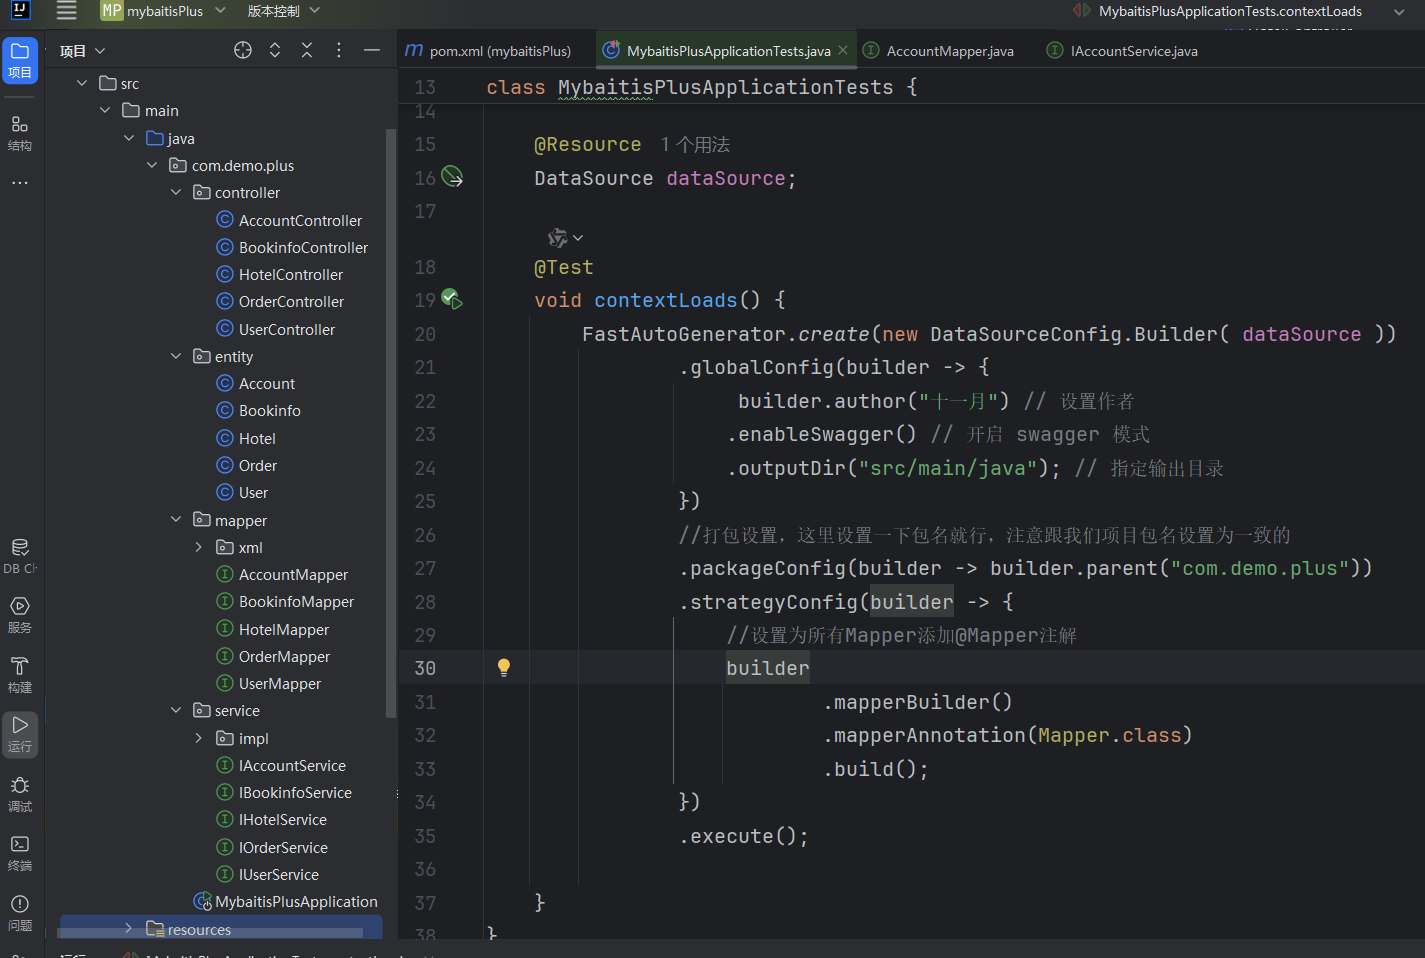Open the mybaitisPlus project dropdown
Viewport: 1425px width, 958px height.
tap(164, 11)
